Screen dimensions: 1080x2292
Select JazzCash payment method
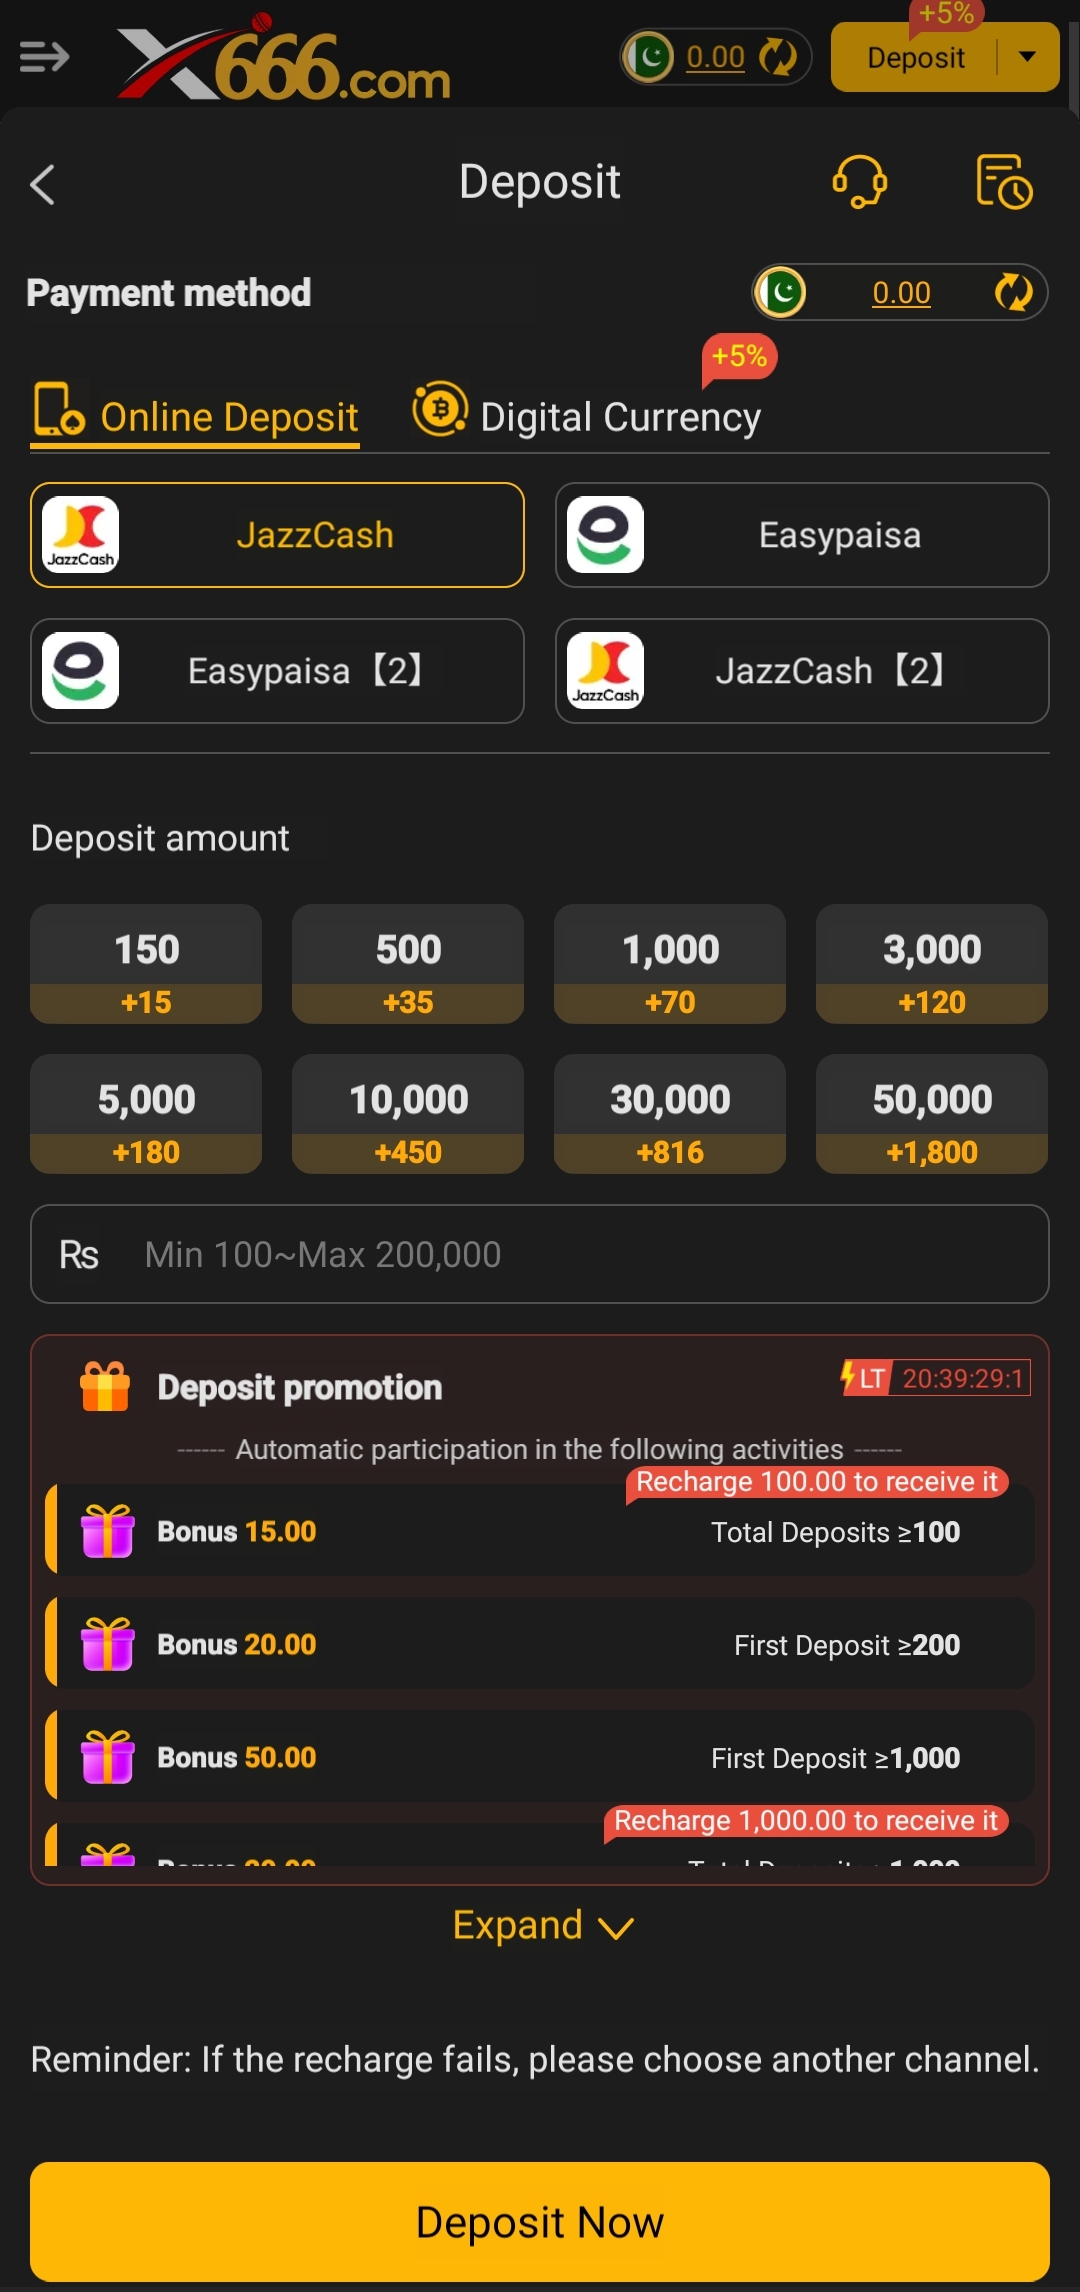[277, 535]
